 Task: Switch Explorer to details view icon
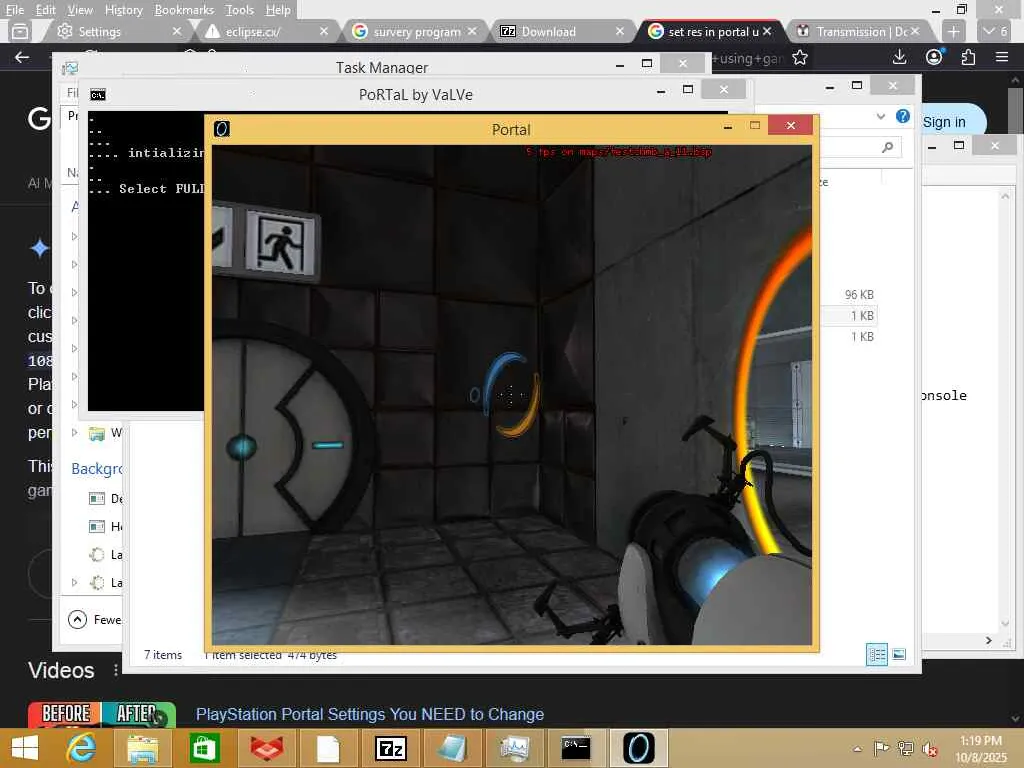(876, 654)
